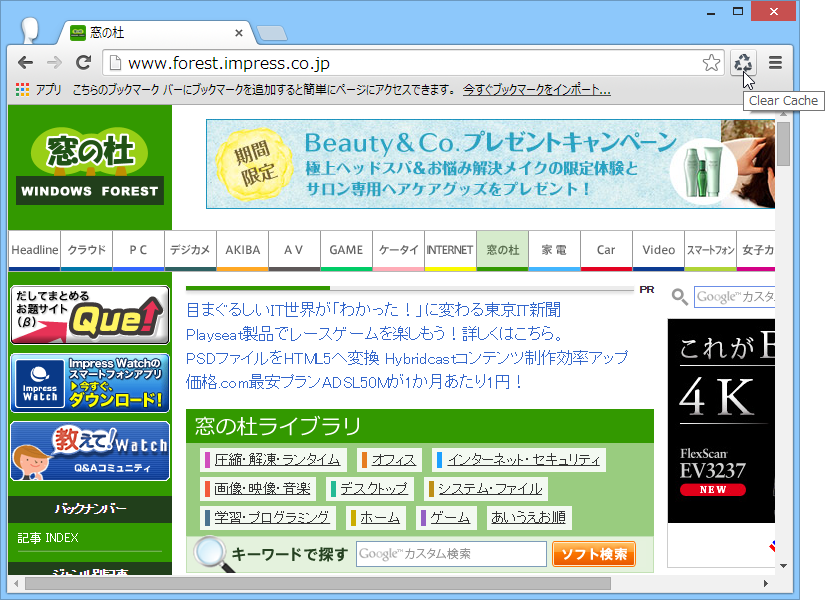Image resolution: width=825 pixels, height=600 pixels.
Task: Reload the current page
Action: pos(83,62)
